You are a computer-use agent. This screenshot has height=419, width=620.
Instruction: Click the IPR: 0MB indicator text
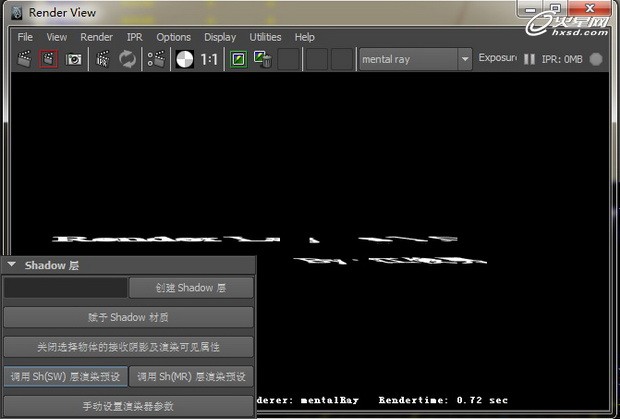tap(562, 60)
